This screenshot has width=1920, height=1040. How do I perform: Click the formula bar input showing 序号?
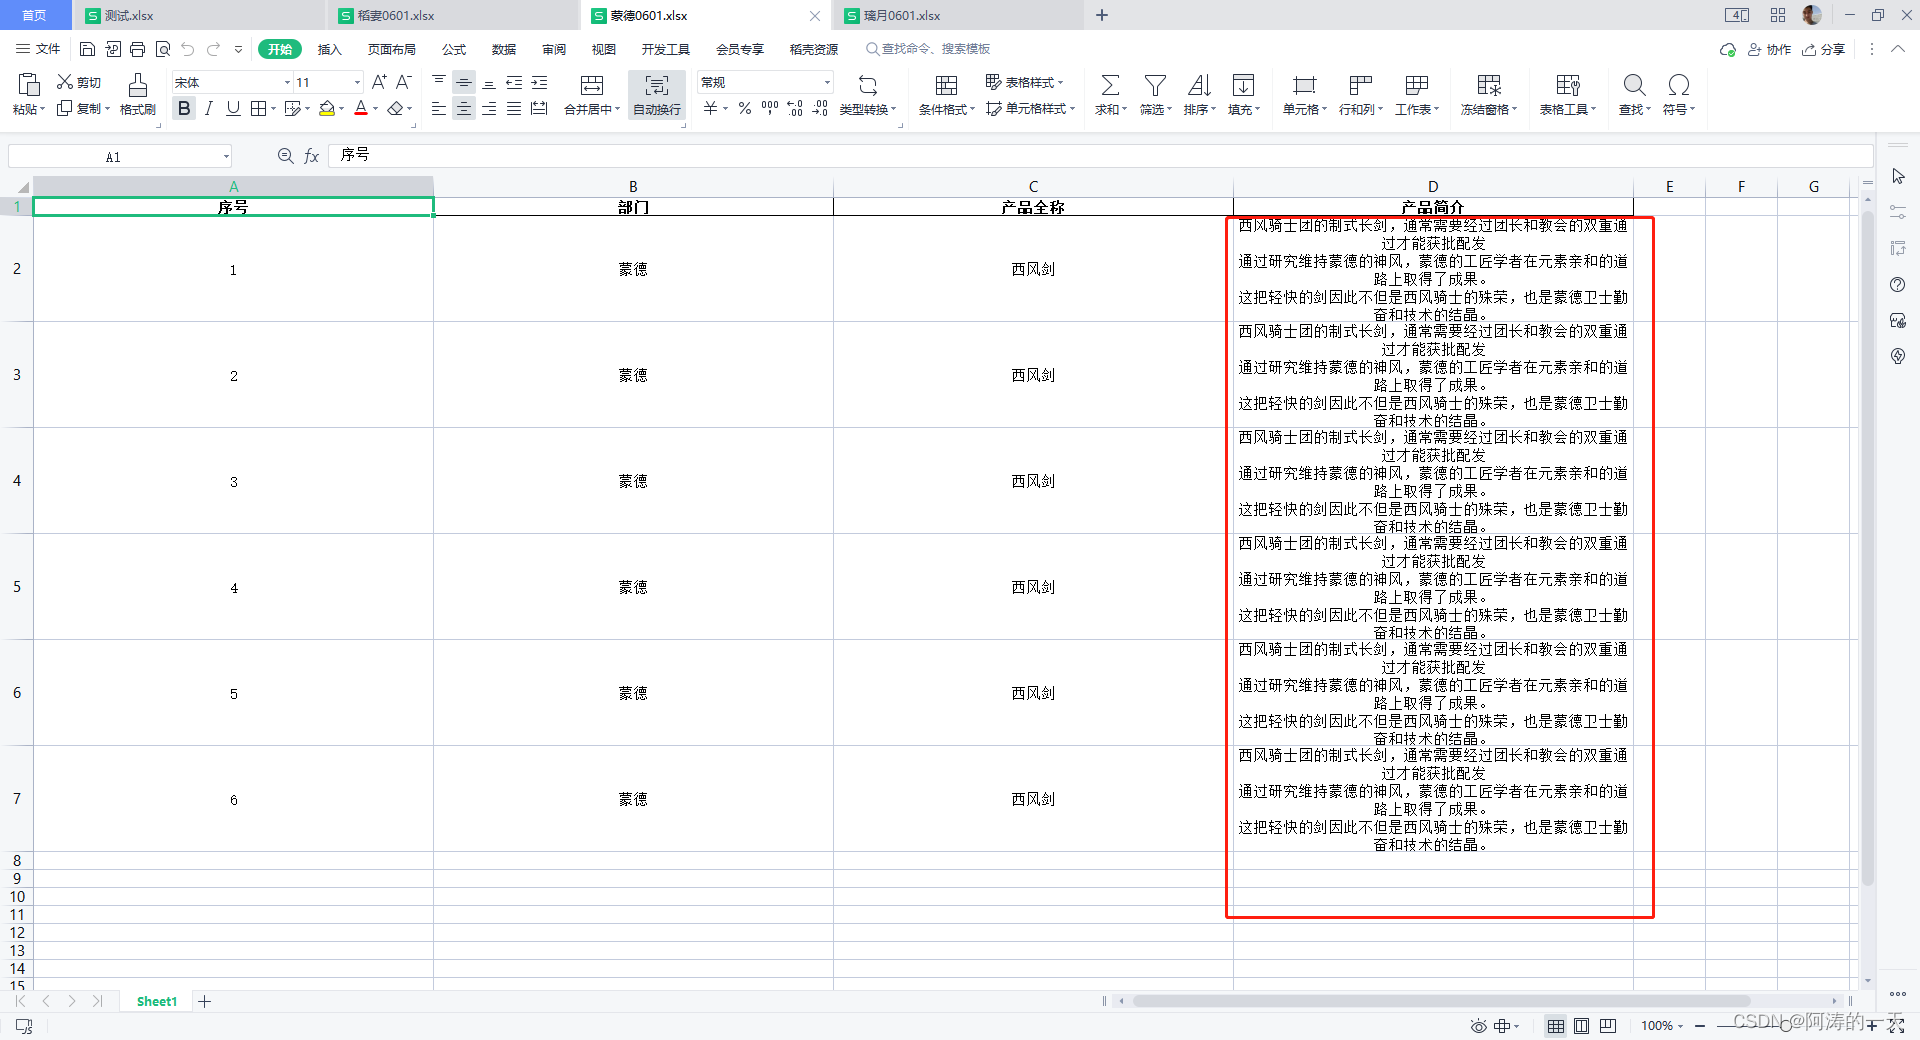(1100, 155)
